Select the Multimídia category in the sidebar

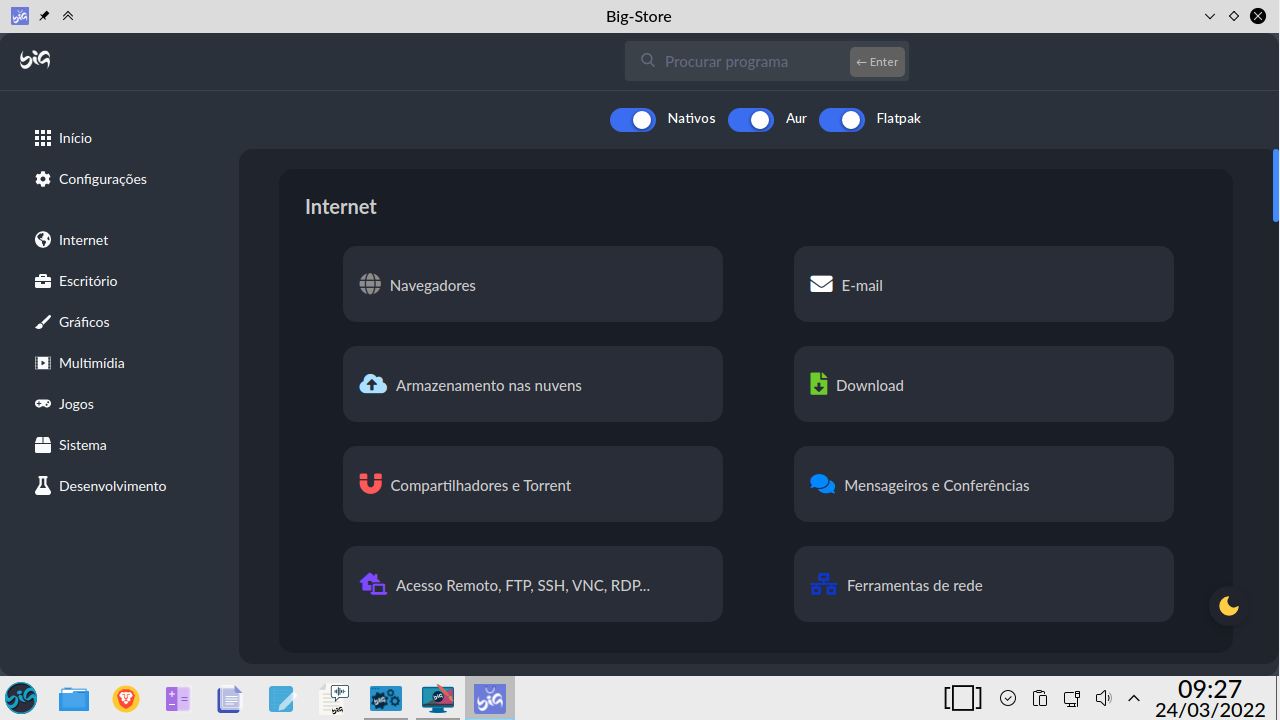point(90,362)
